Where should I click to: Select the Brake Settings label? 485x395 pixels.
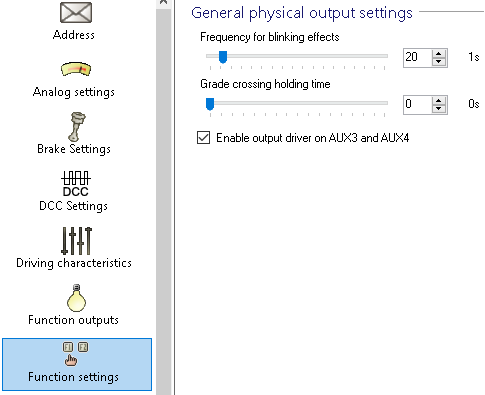click(x=74, y=149)
